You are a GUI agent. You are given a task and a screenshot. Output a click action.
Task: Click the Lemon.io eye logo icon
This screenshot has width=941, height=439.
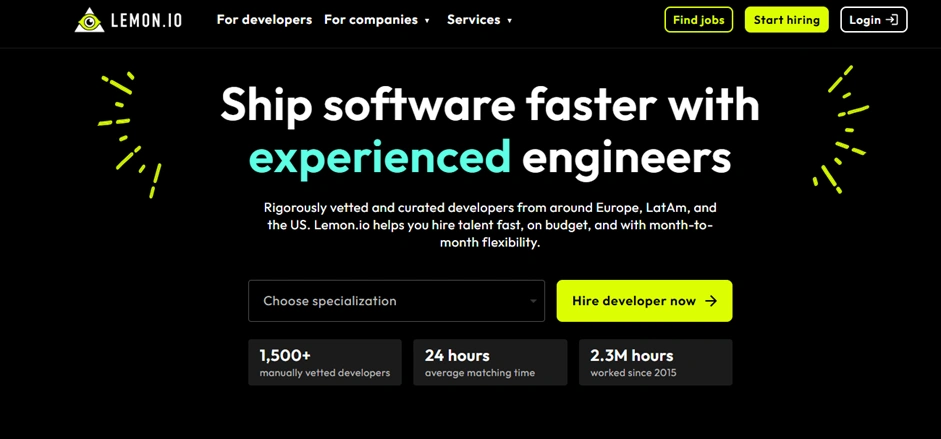(x=89, y=19)
